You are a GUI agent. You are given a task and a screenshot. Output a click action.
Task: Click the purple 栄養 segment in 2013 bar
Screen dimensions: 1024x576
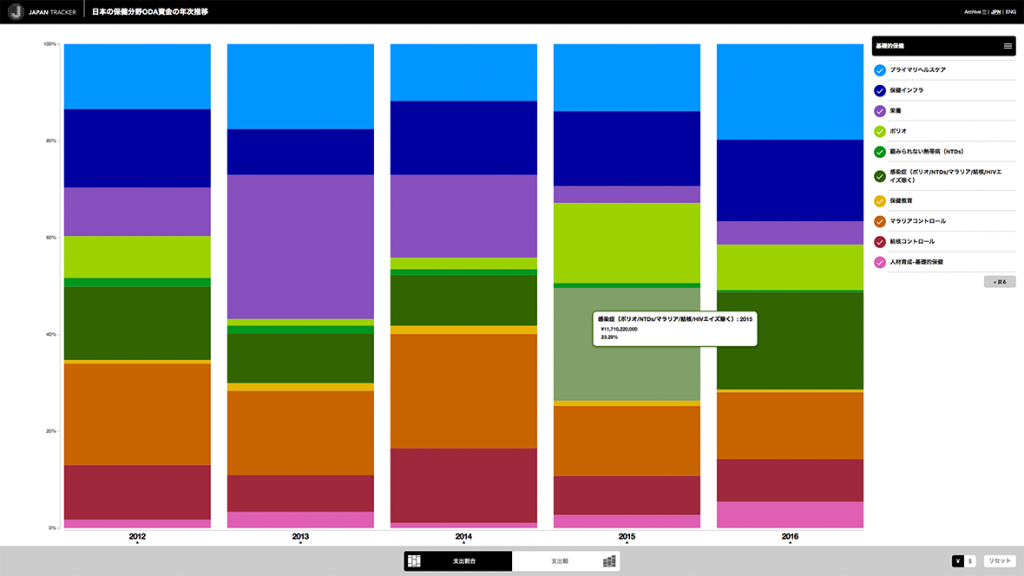[x=300, y=246]
